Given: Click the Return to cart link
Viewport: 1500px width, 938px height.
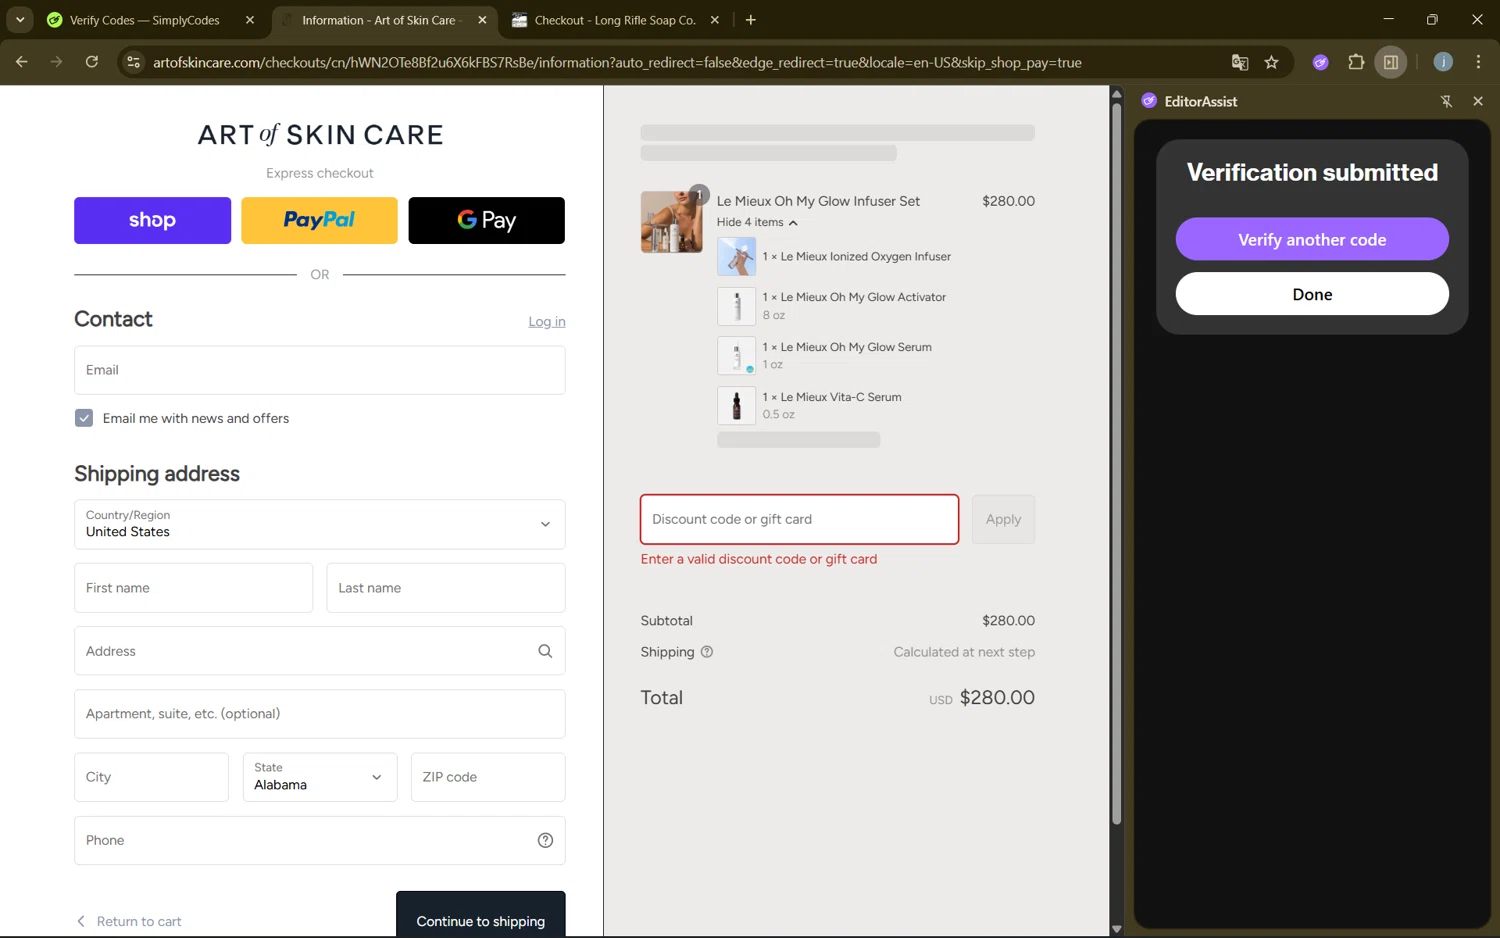Looking at the screenshot, I should (x=129, y=921).
